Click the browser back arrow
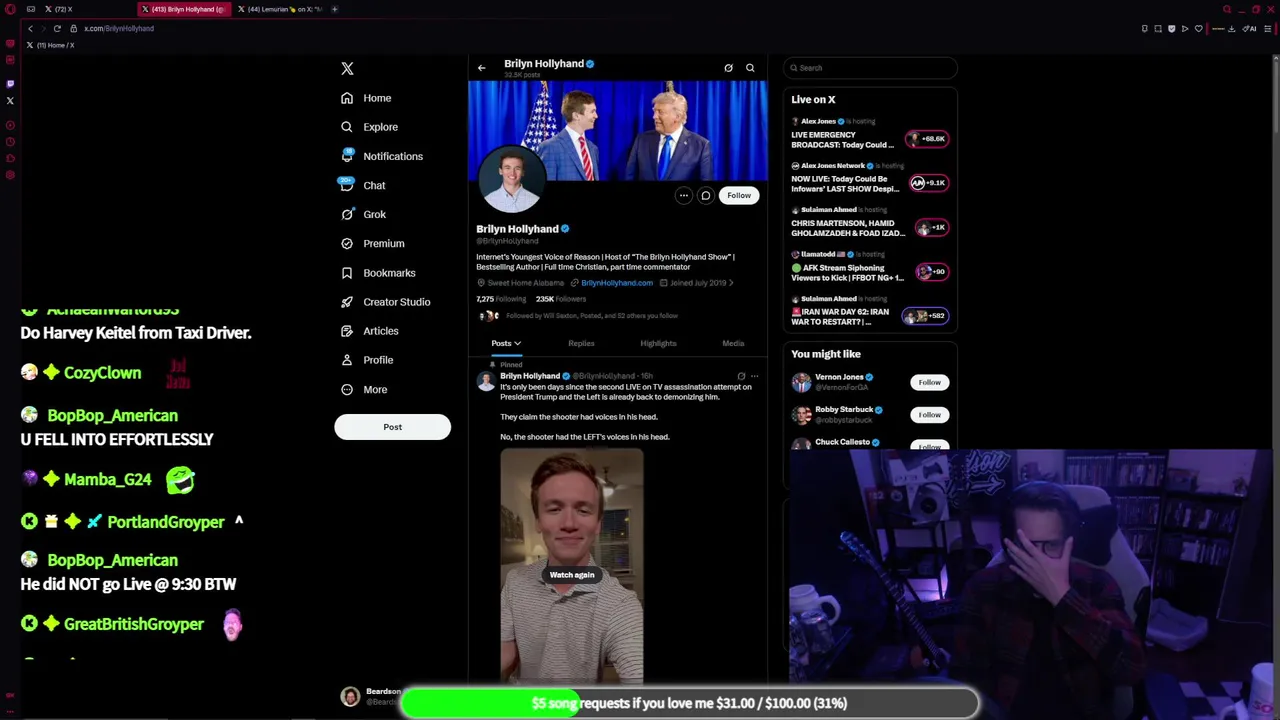This screenshot has width=1280, height=720. [x=30, y=28]
